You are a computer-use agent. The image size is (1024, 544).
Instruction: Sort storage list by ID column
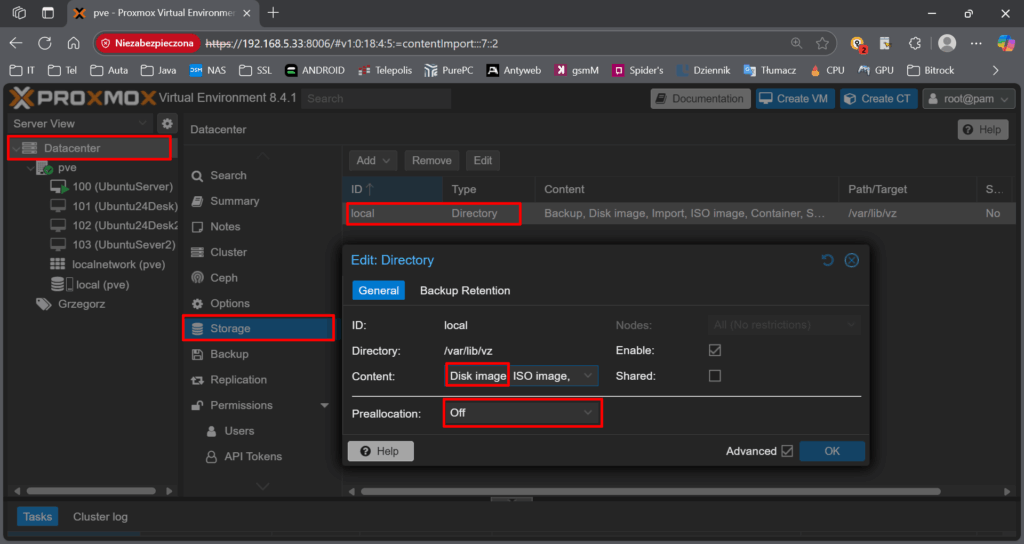tap(392, 189)
